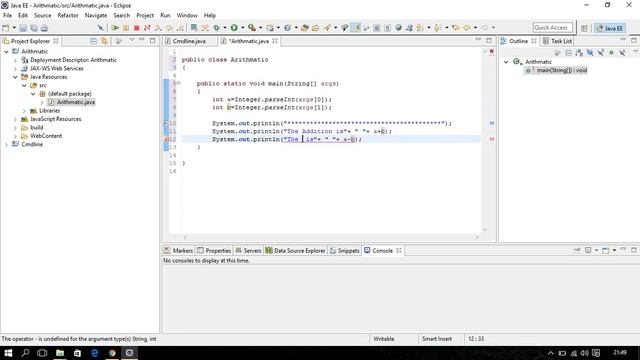640x360 pixels.
Task: Switch to the Markers tab
Action: 178,251
